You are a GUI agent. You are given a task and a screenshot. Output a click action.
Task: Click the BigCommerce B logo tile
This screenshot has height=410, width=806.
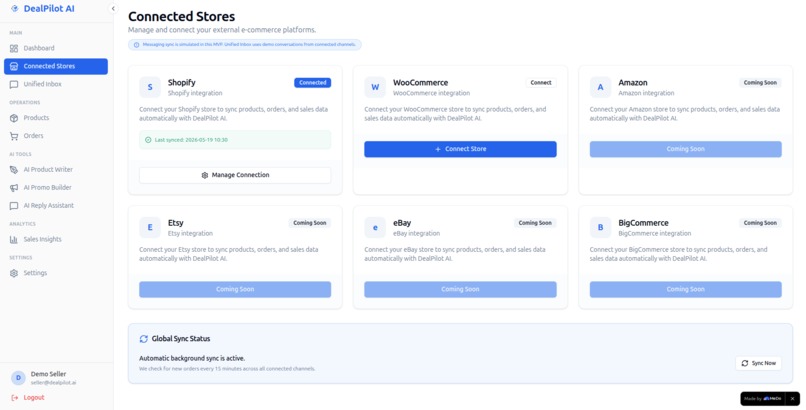pyautogui.click(x=600, y=228)
